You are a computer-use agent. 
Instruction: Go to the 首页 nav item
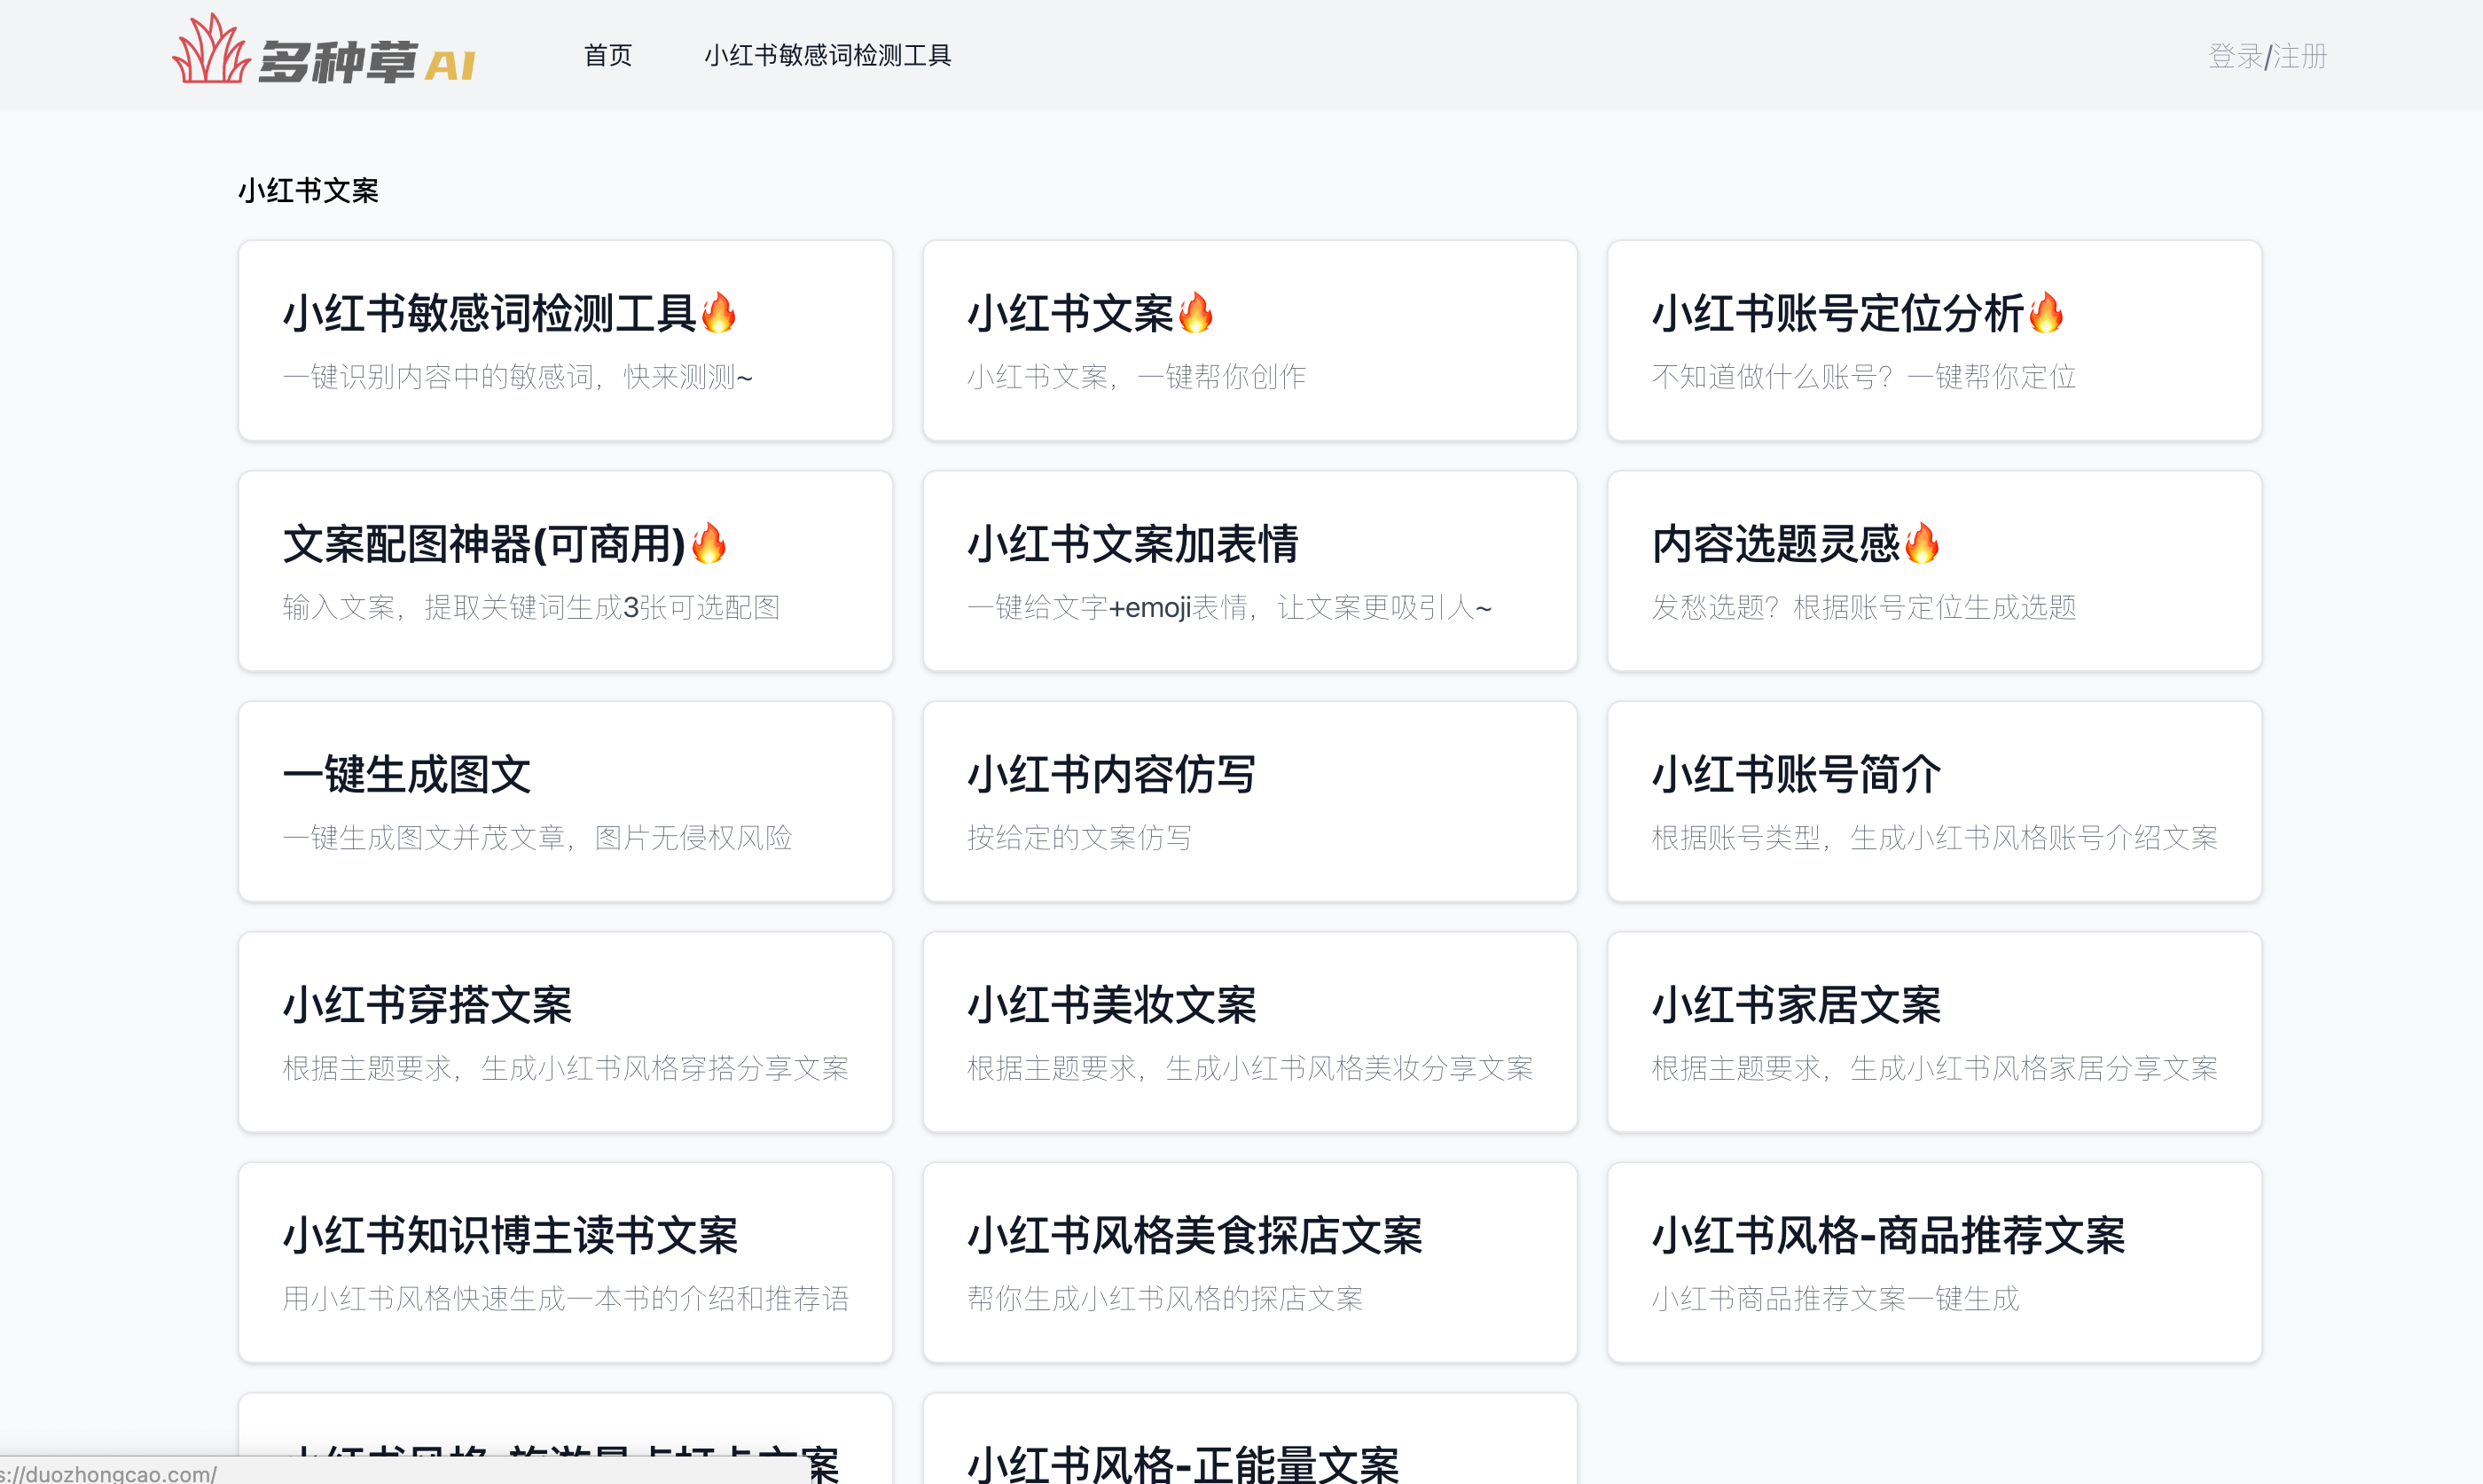(x=608, y=55)
